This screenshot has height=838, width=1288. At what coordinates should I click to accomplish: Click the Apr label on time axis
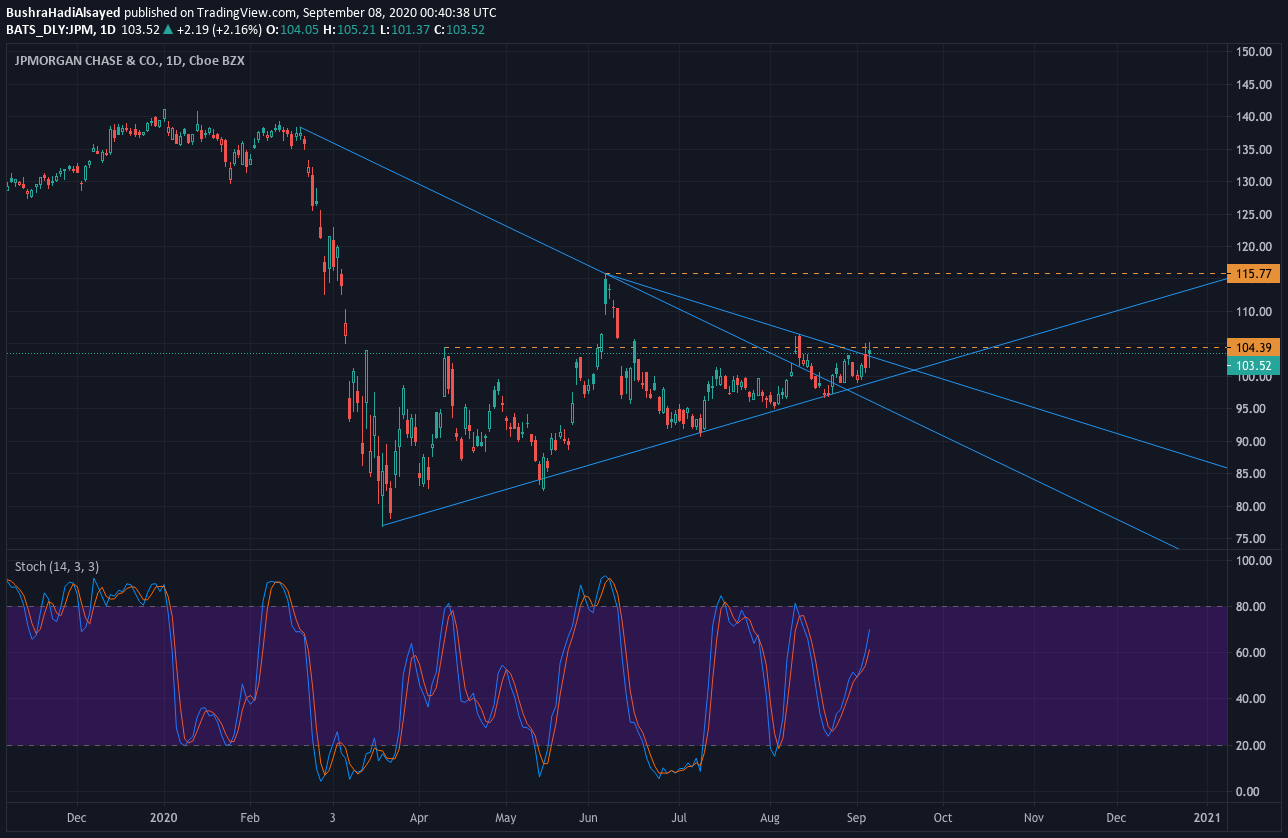tap(421, 817)
